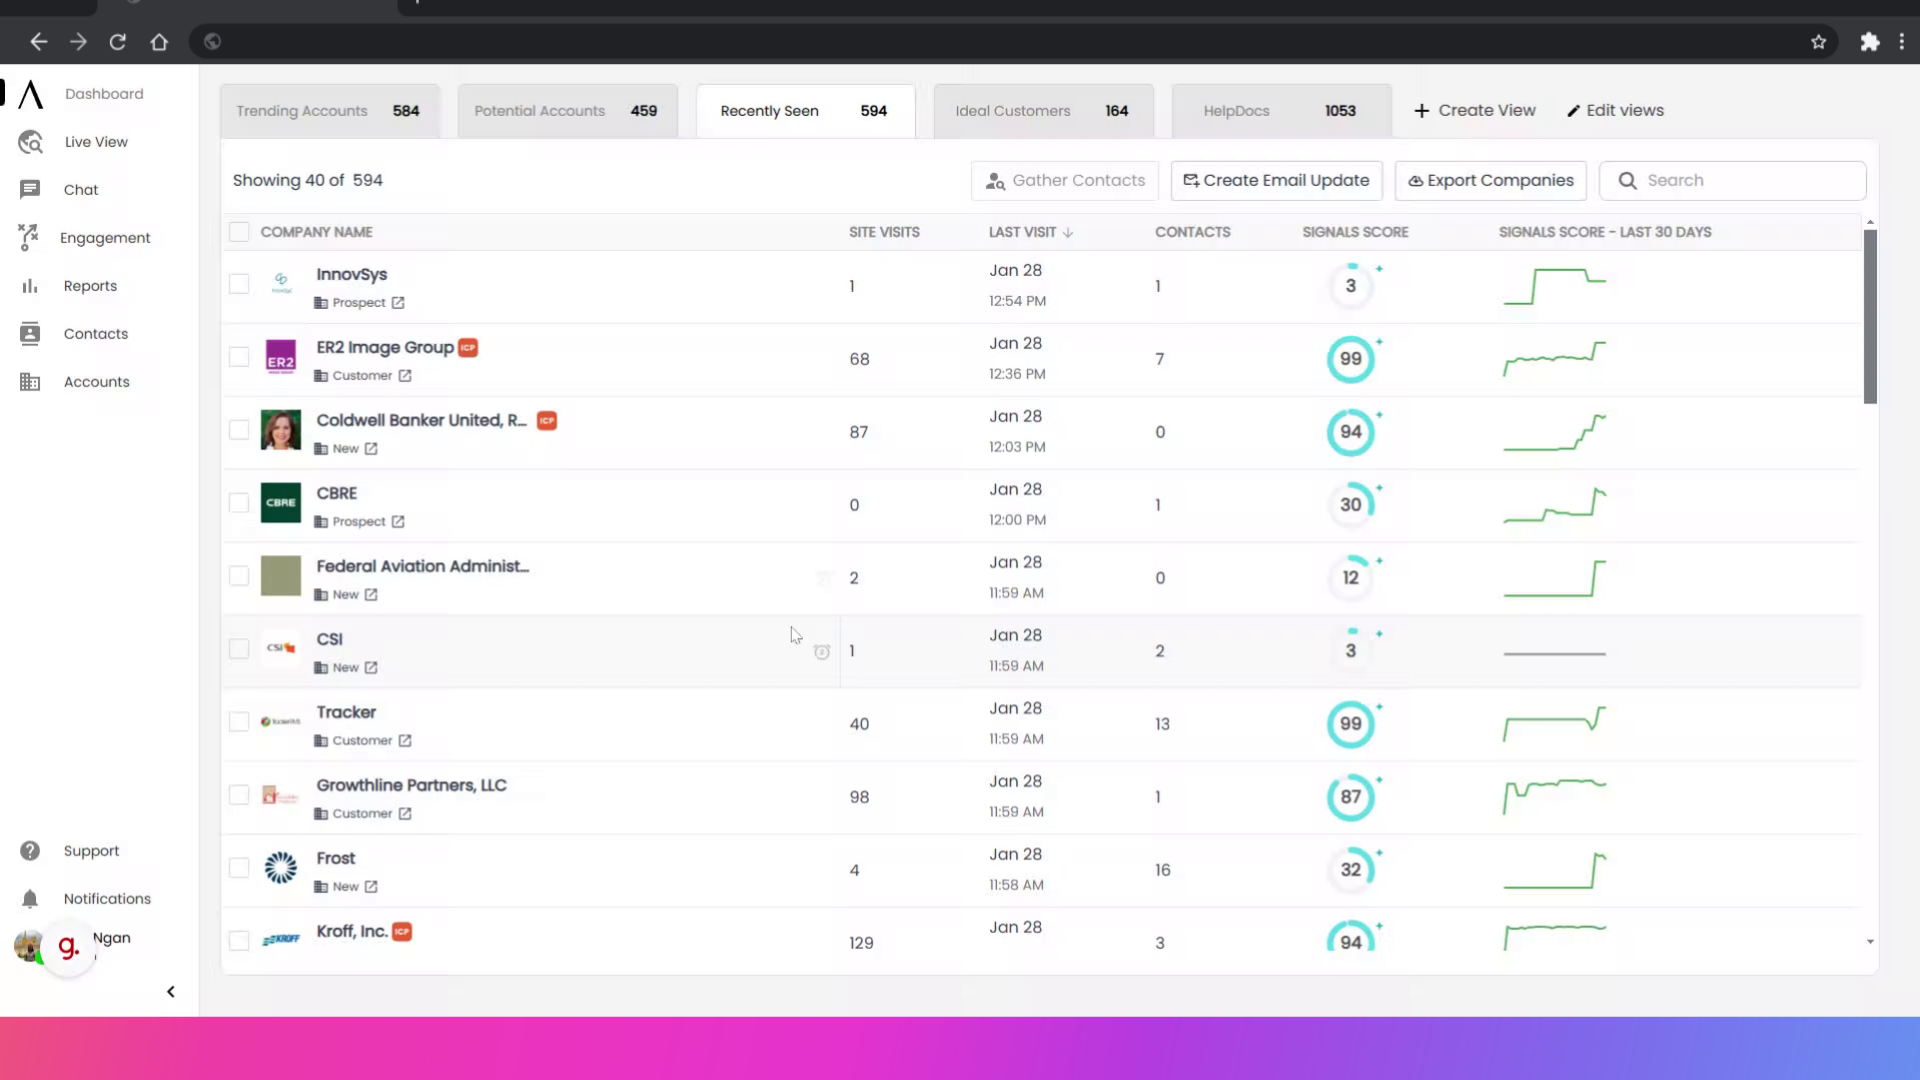
Task: Click Gather Contacts button
Action: pyautogui.click(x=1065, y=181)
